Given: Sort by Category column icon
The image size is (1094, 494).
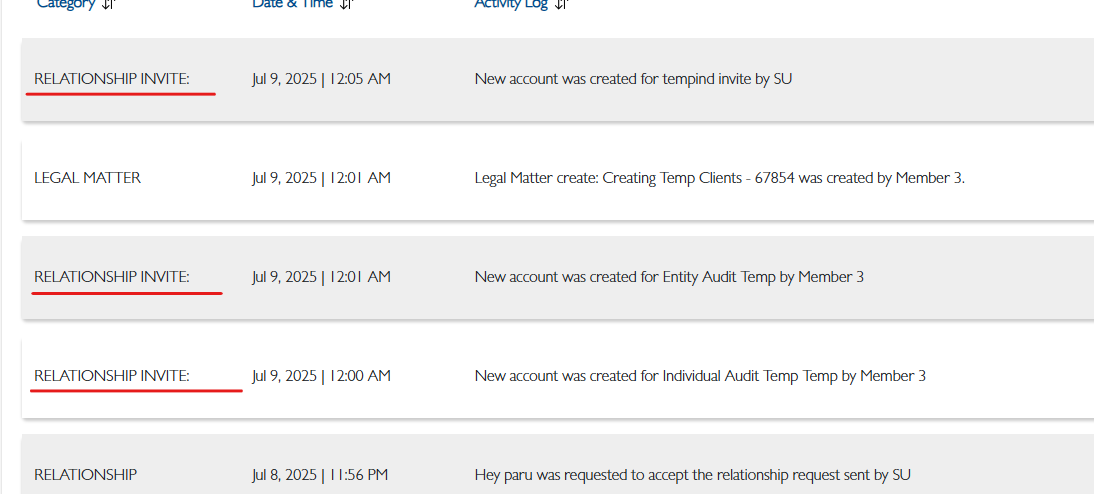Looking at the screenshot, I should click(x=108, y=3).
